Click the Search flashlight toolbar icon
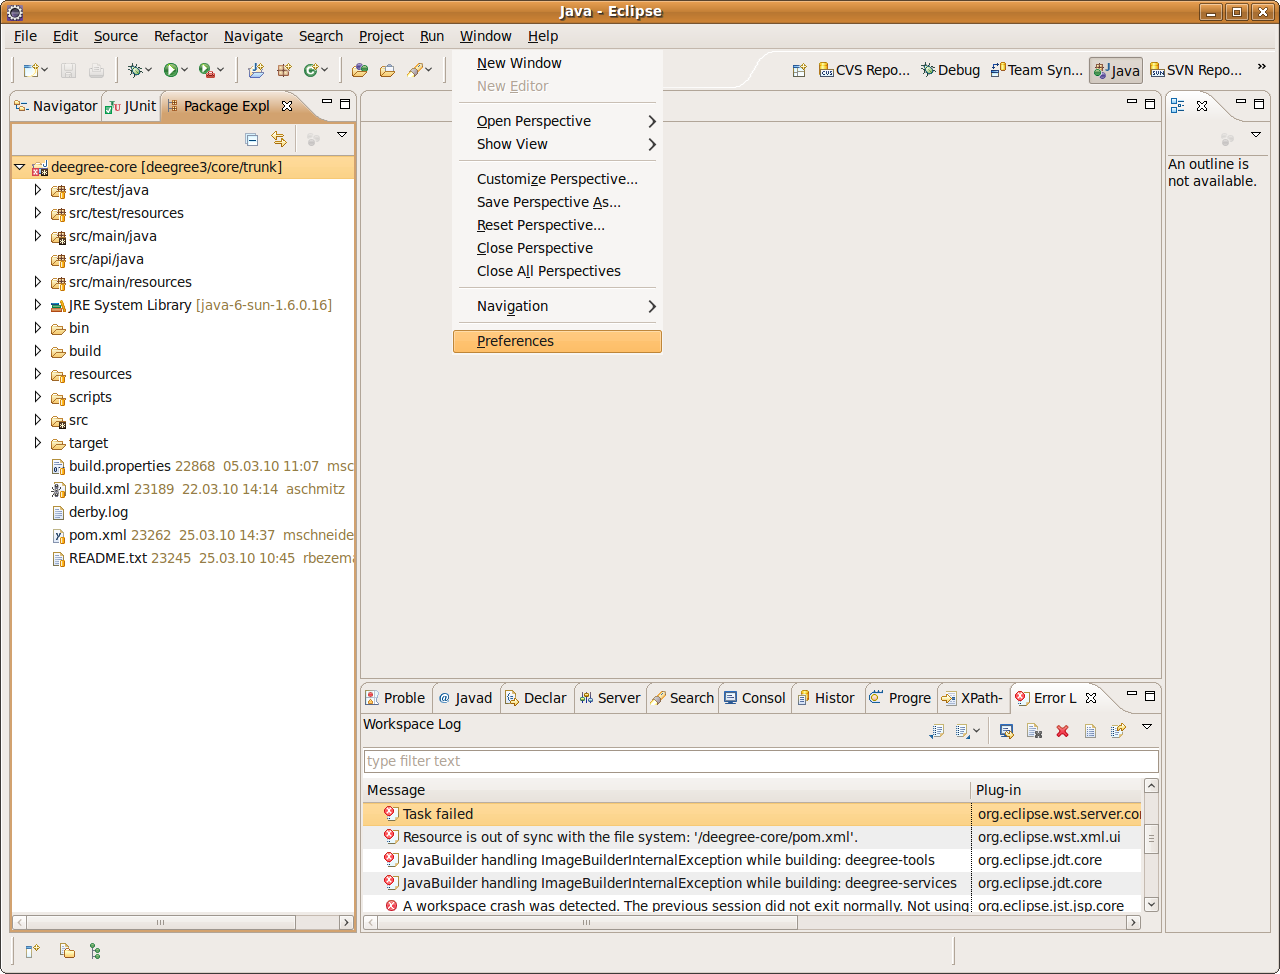 [x=415, y=70]
